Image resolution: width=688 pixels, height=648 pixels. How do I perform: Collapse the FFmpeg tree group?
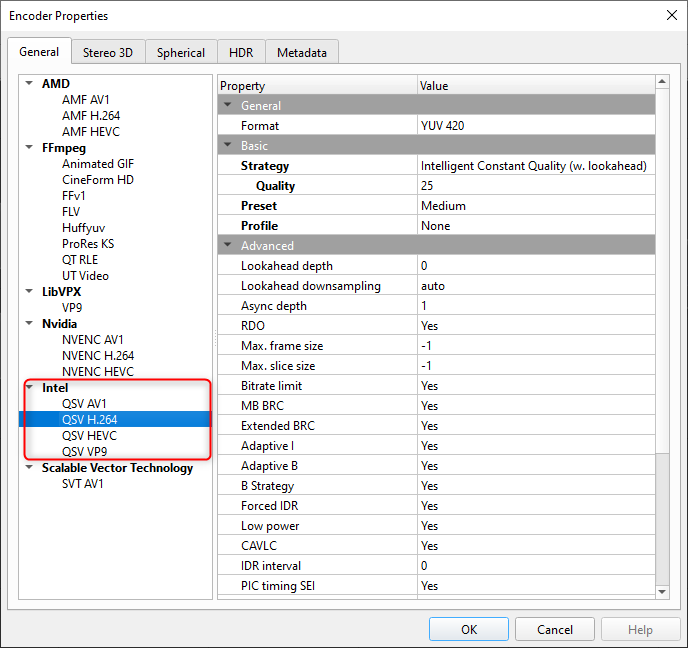pyautogui.click(x=30, y=148)
